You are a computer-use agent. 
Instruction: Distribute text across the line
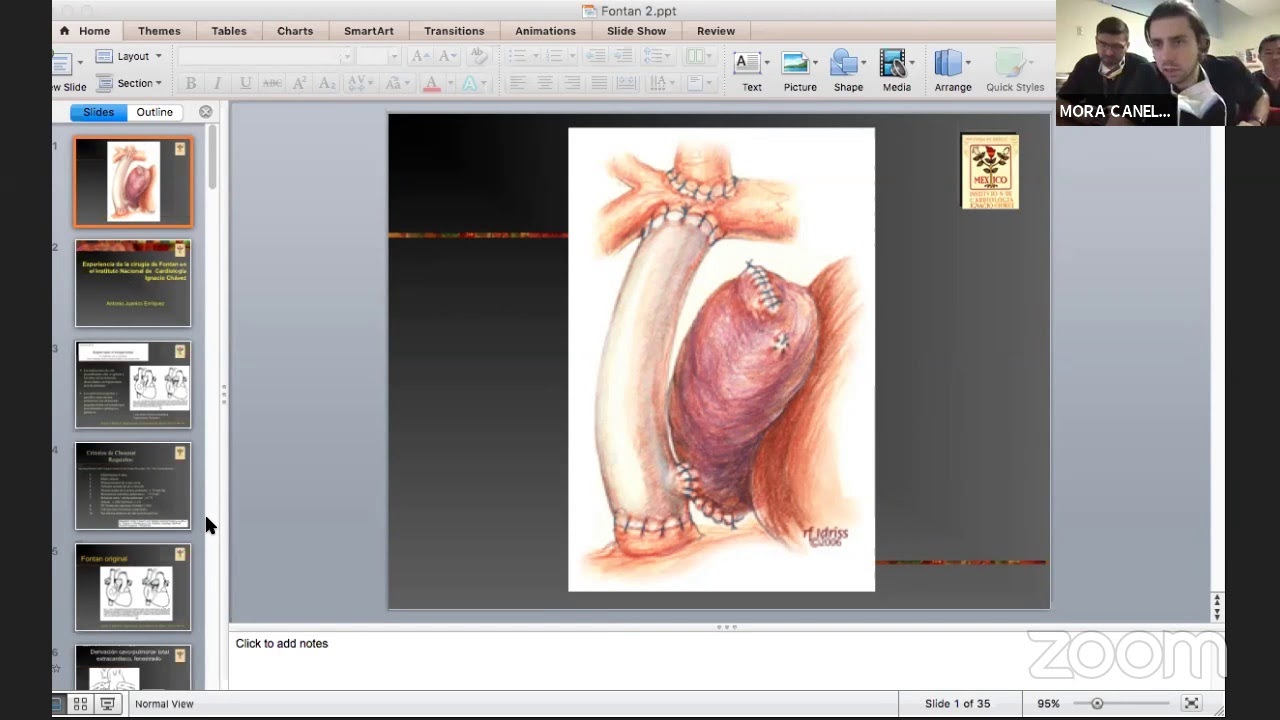coord(626,83)
